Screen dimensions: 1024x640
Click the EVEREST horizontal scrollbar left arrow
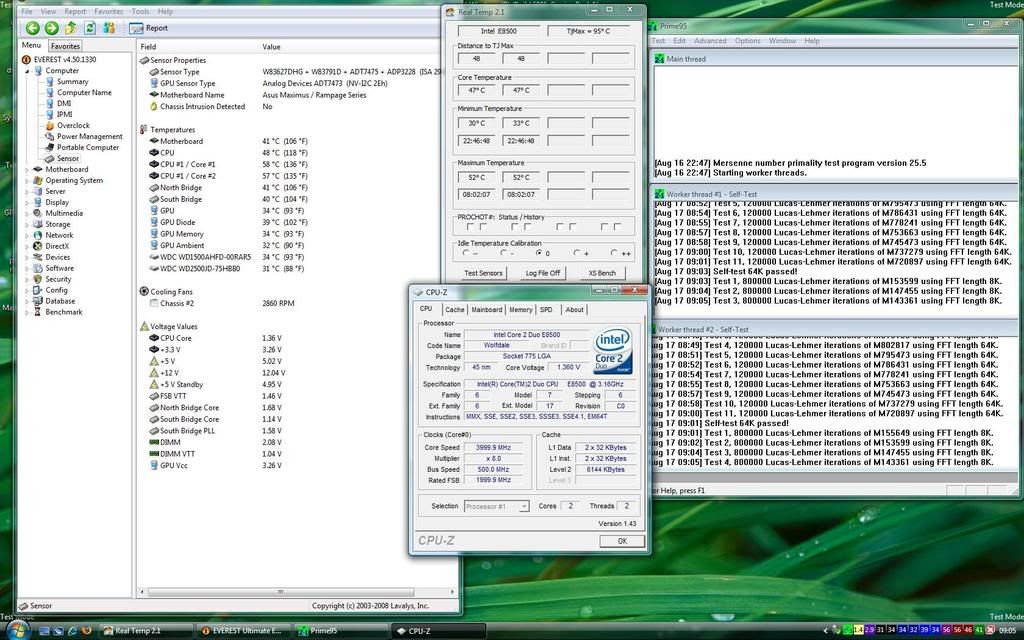point(142,592)
